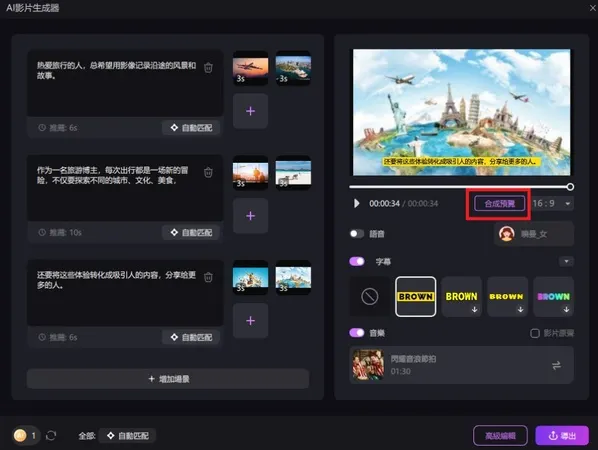598x450 pixels.
Task: Select the plain yellow BROWN subtitle style
Action: click(x=461, y=296)
